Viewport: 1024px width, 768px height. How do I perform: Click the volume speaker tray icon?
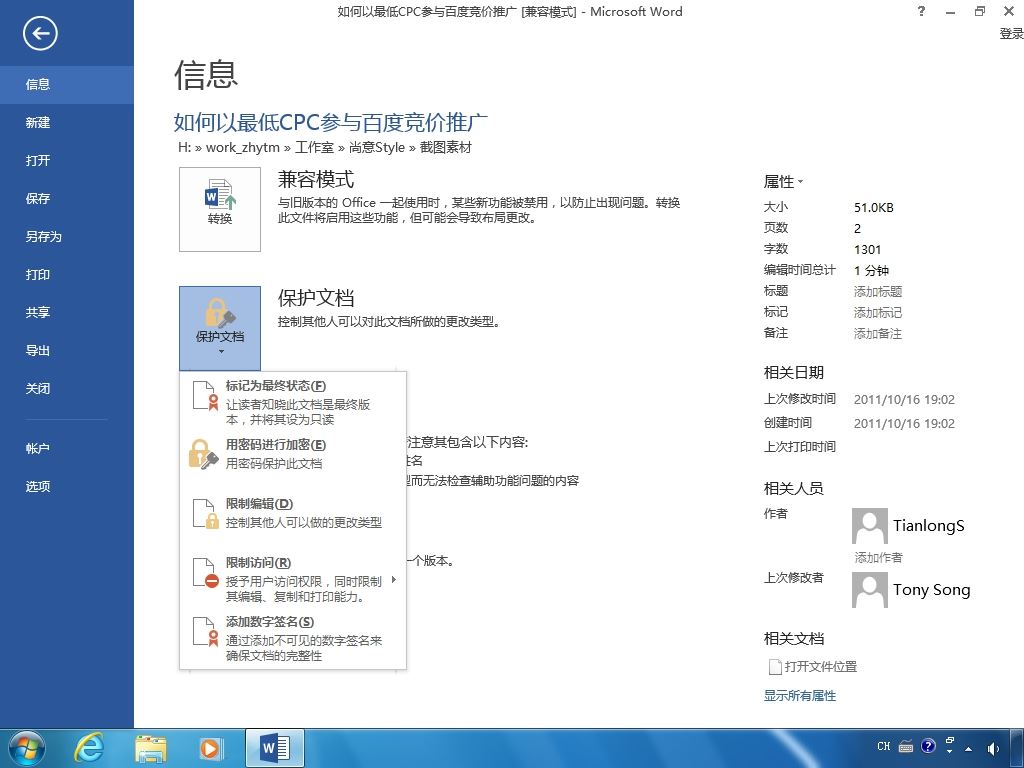tap(993, 748)
